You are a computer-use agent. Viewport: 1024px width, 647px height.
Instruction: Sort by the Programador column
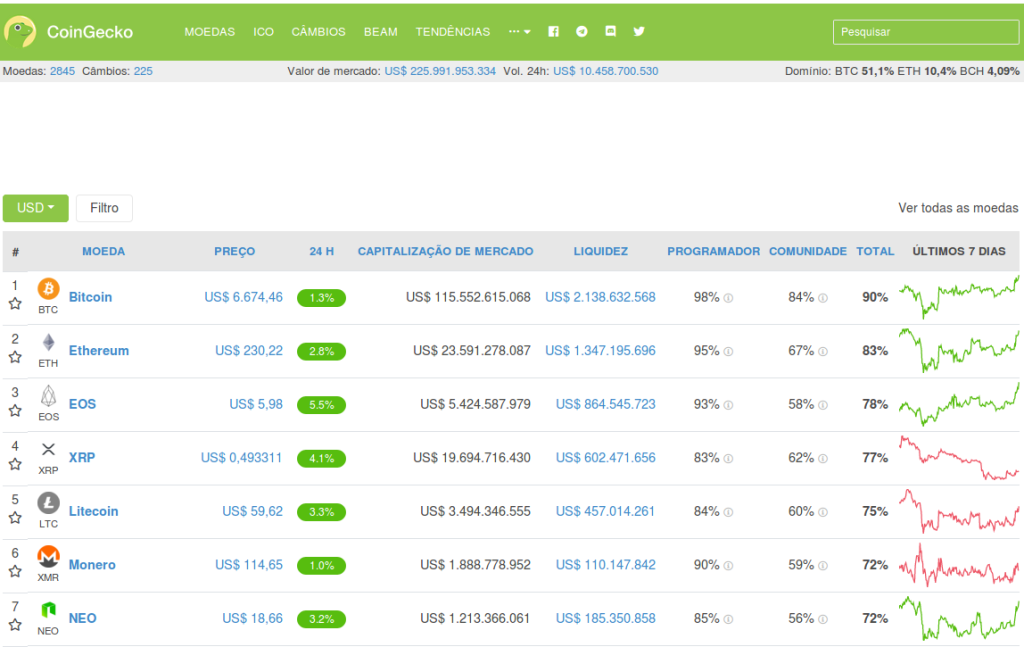pos(713,251)
